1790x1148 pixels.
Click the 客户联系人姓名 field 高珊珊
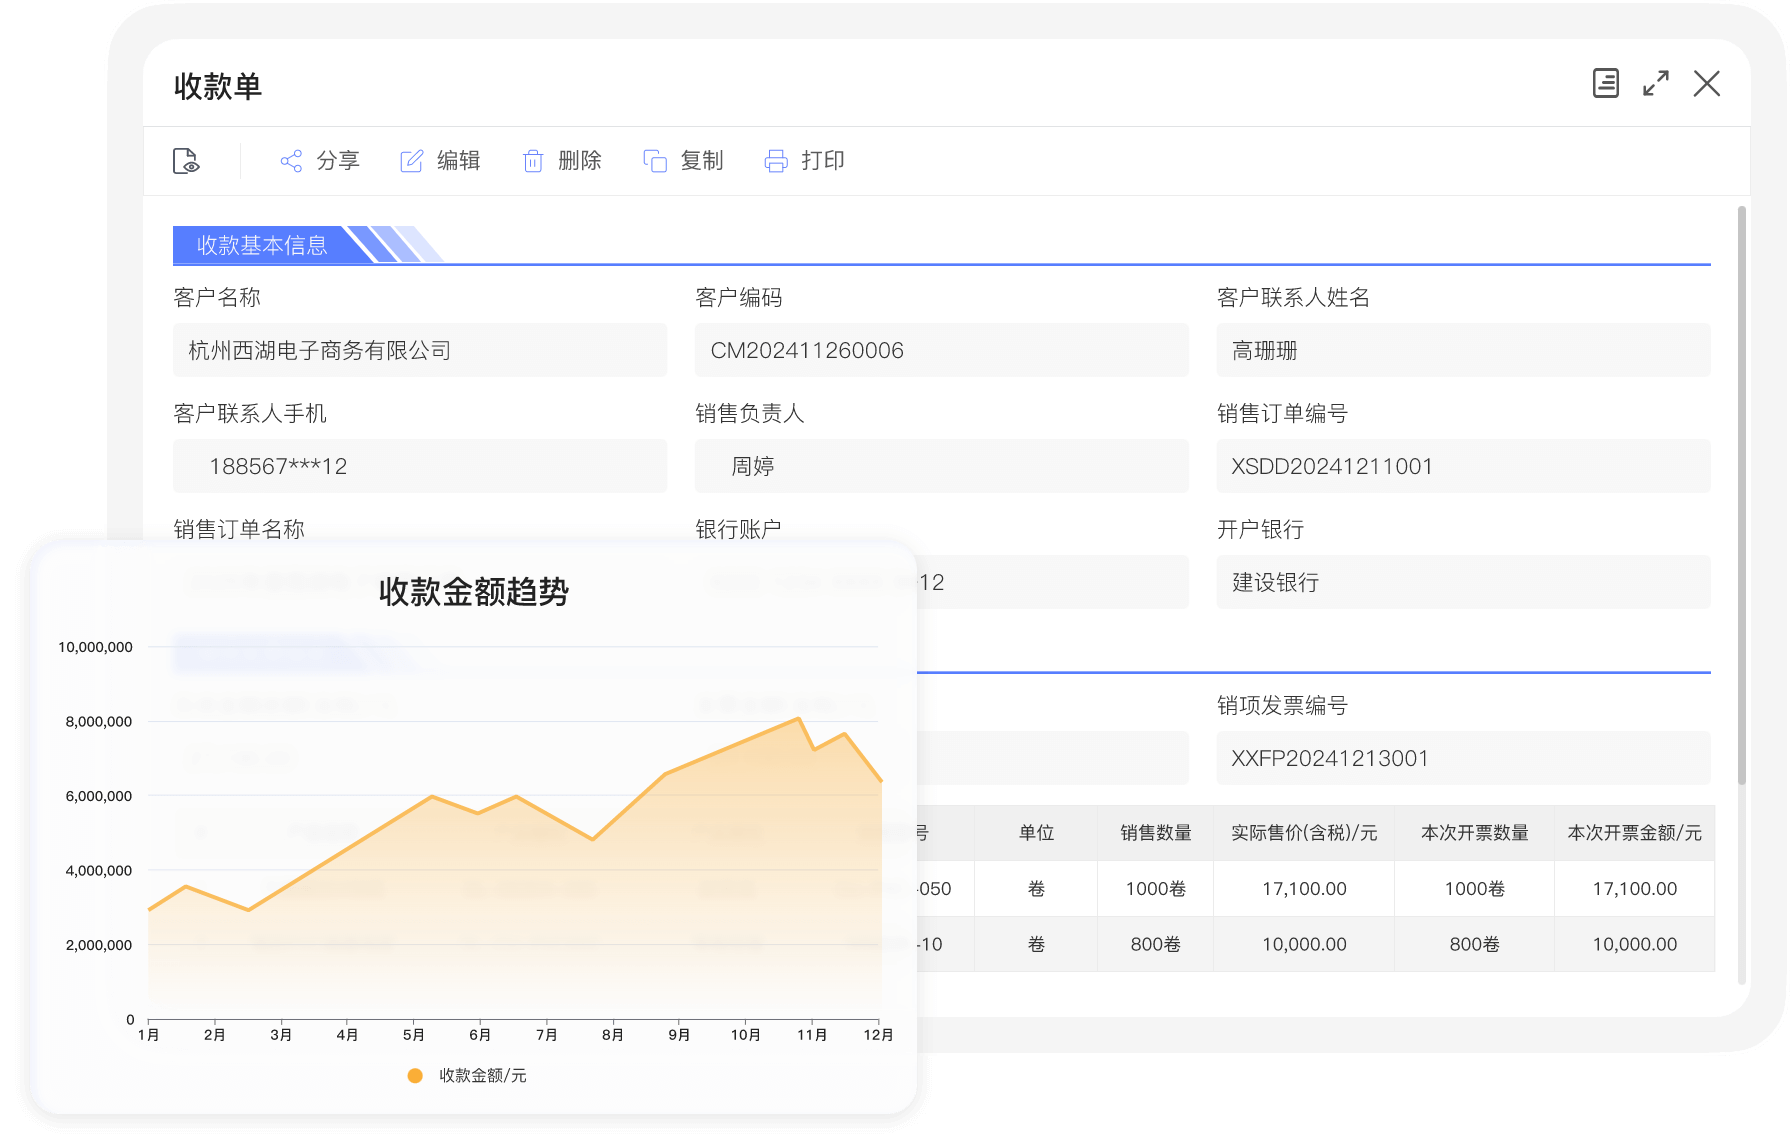[x=1464, y=350]
